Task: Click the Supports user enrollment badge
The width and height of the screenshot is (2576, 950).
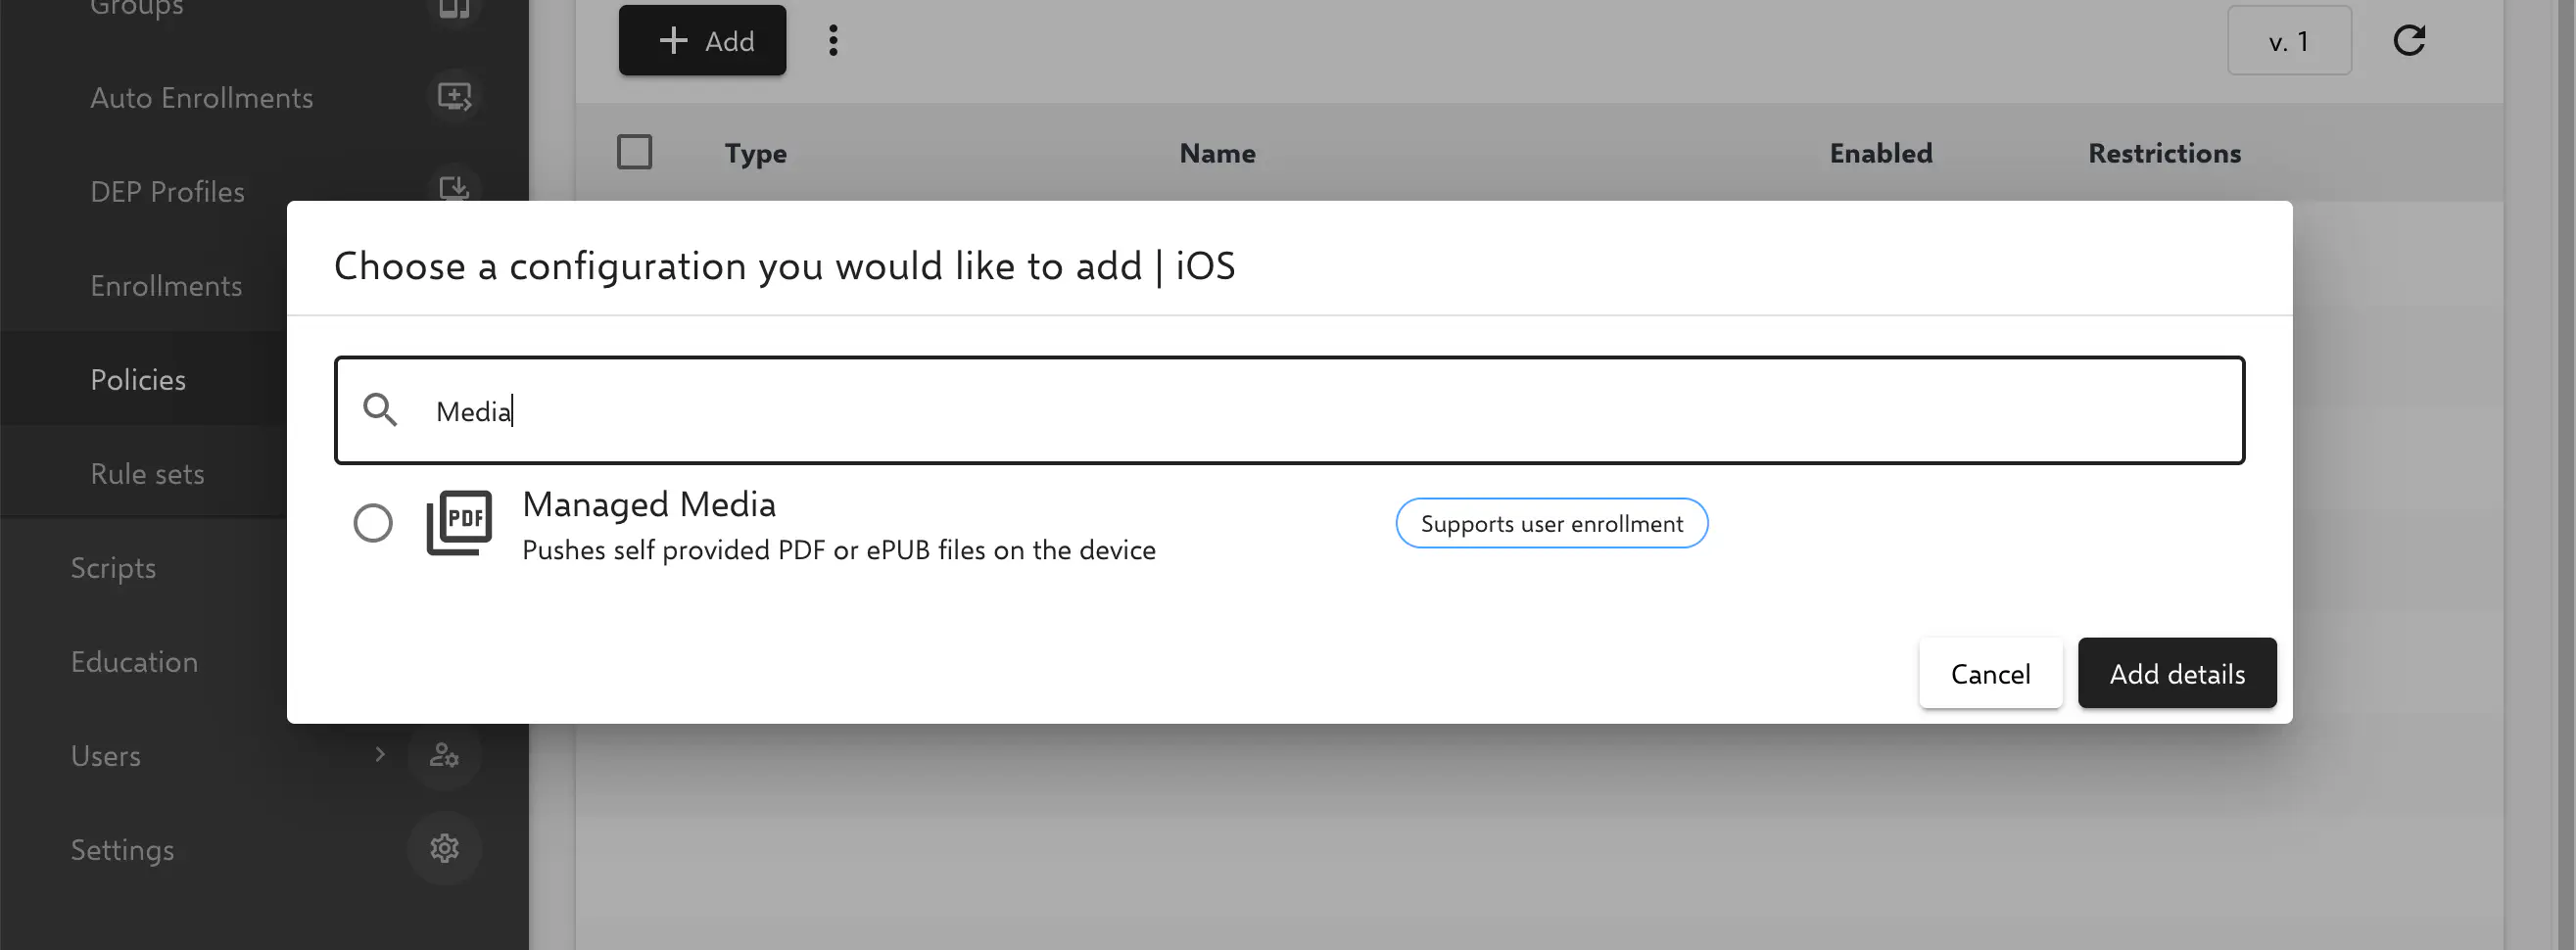Action: click(1551, 524)
